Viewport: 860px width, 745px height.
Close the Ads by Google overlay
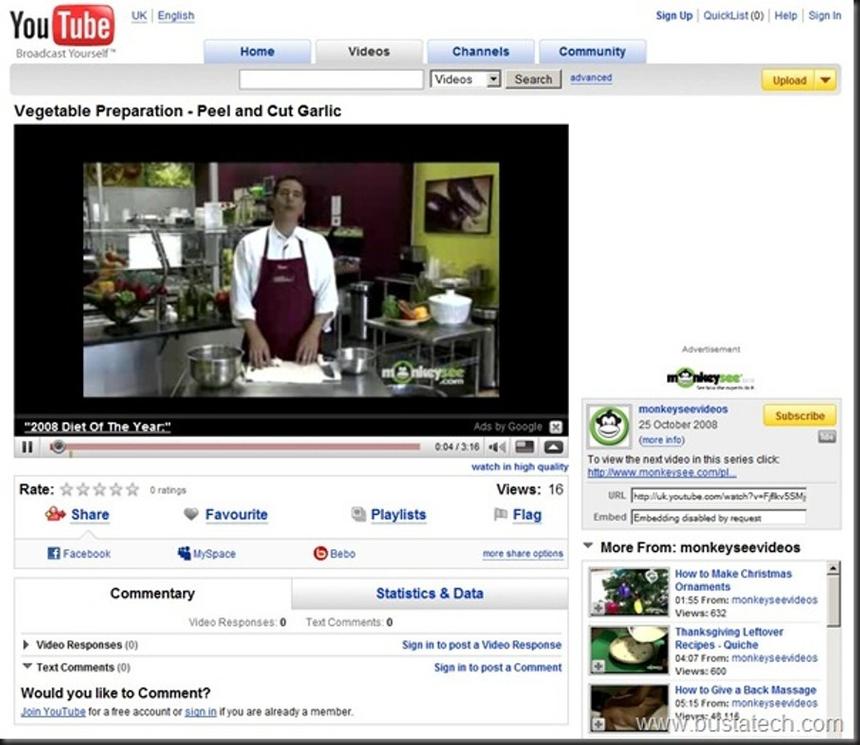click(x=556, y=427)
